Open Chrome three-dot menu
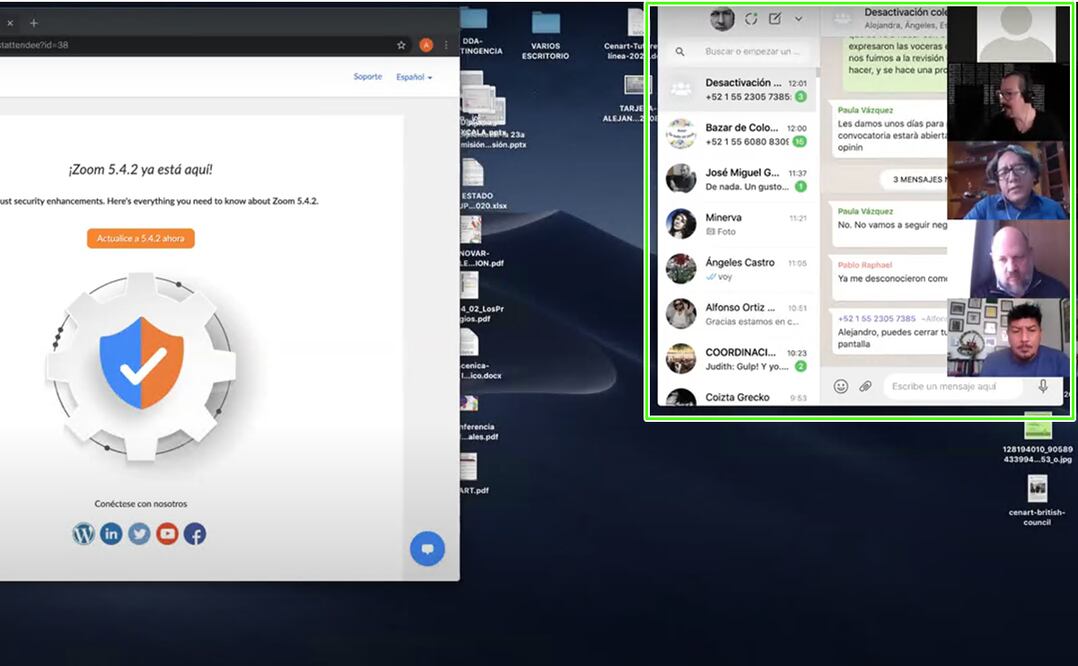This screenshot has height=666, width=1078. tap(446, 45)
